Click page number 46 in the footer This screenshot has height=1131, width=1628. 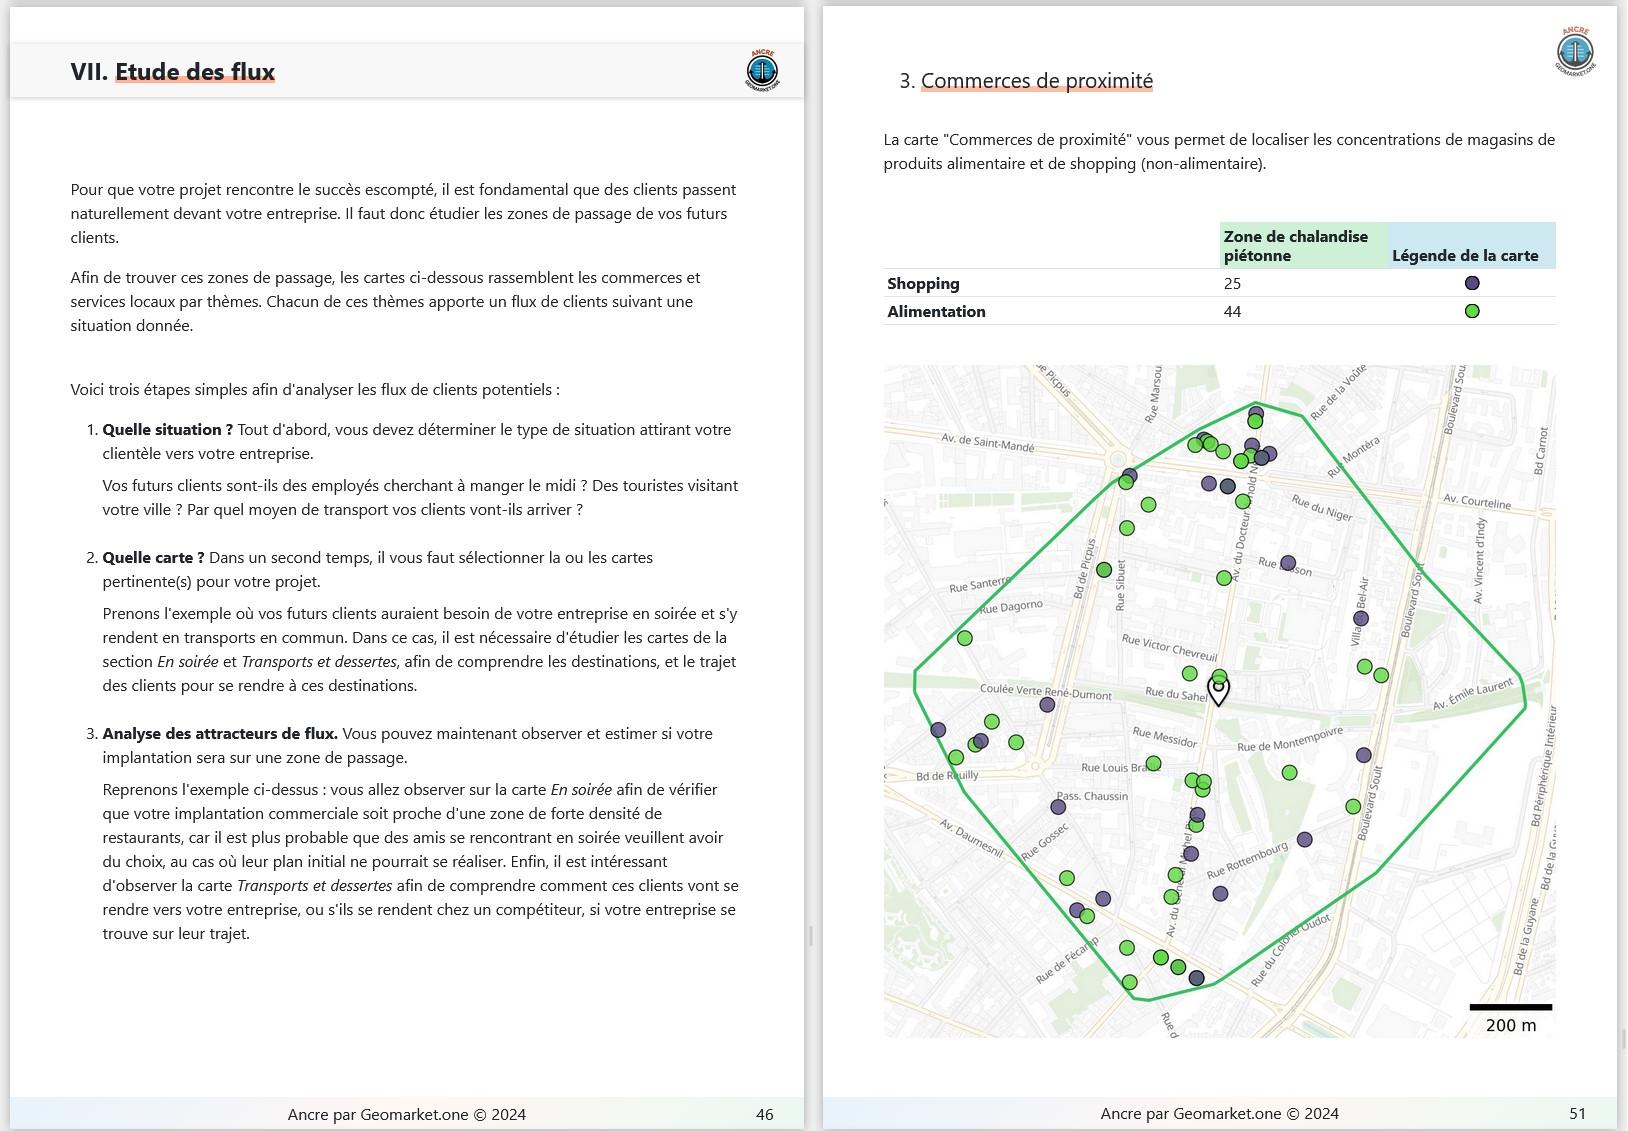(x=765, y=1114)
